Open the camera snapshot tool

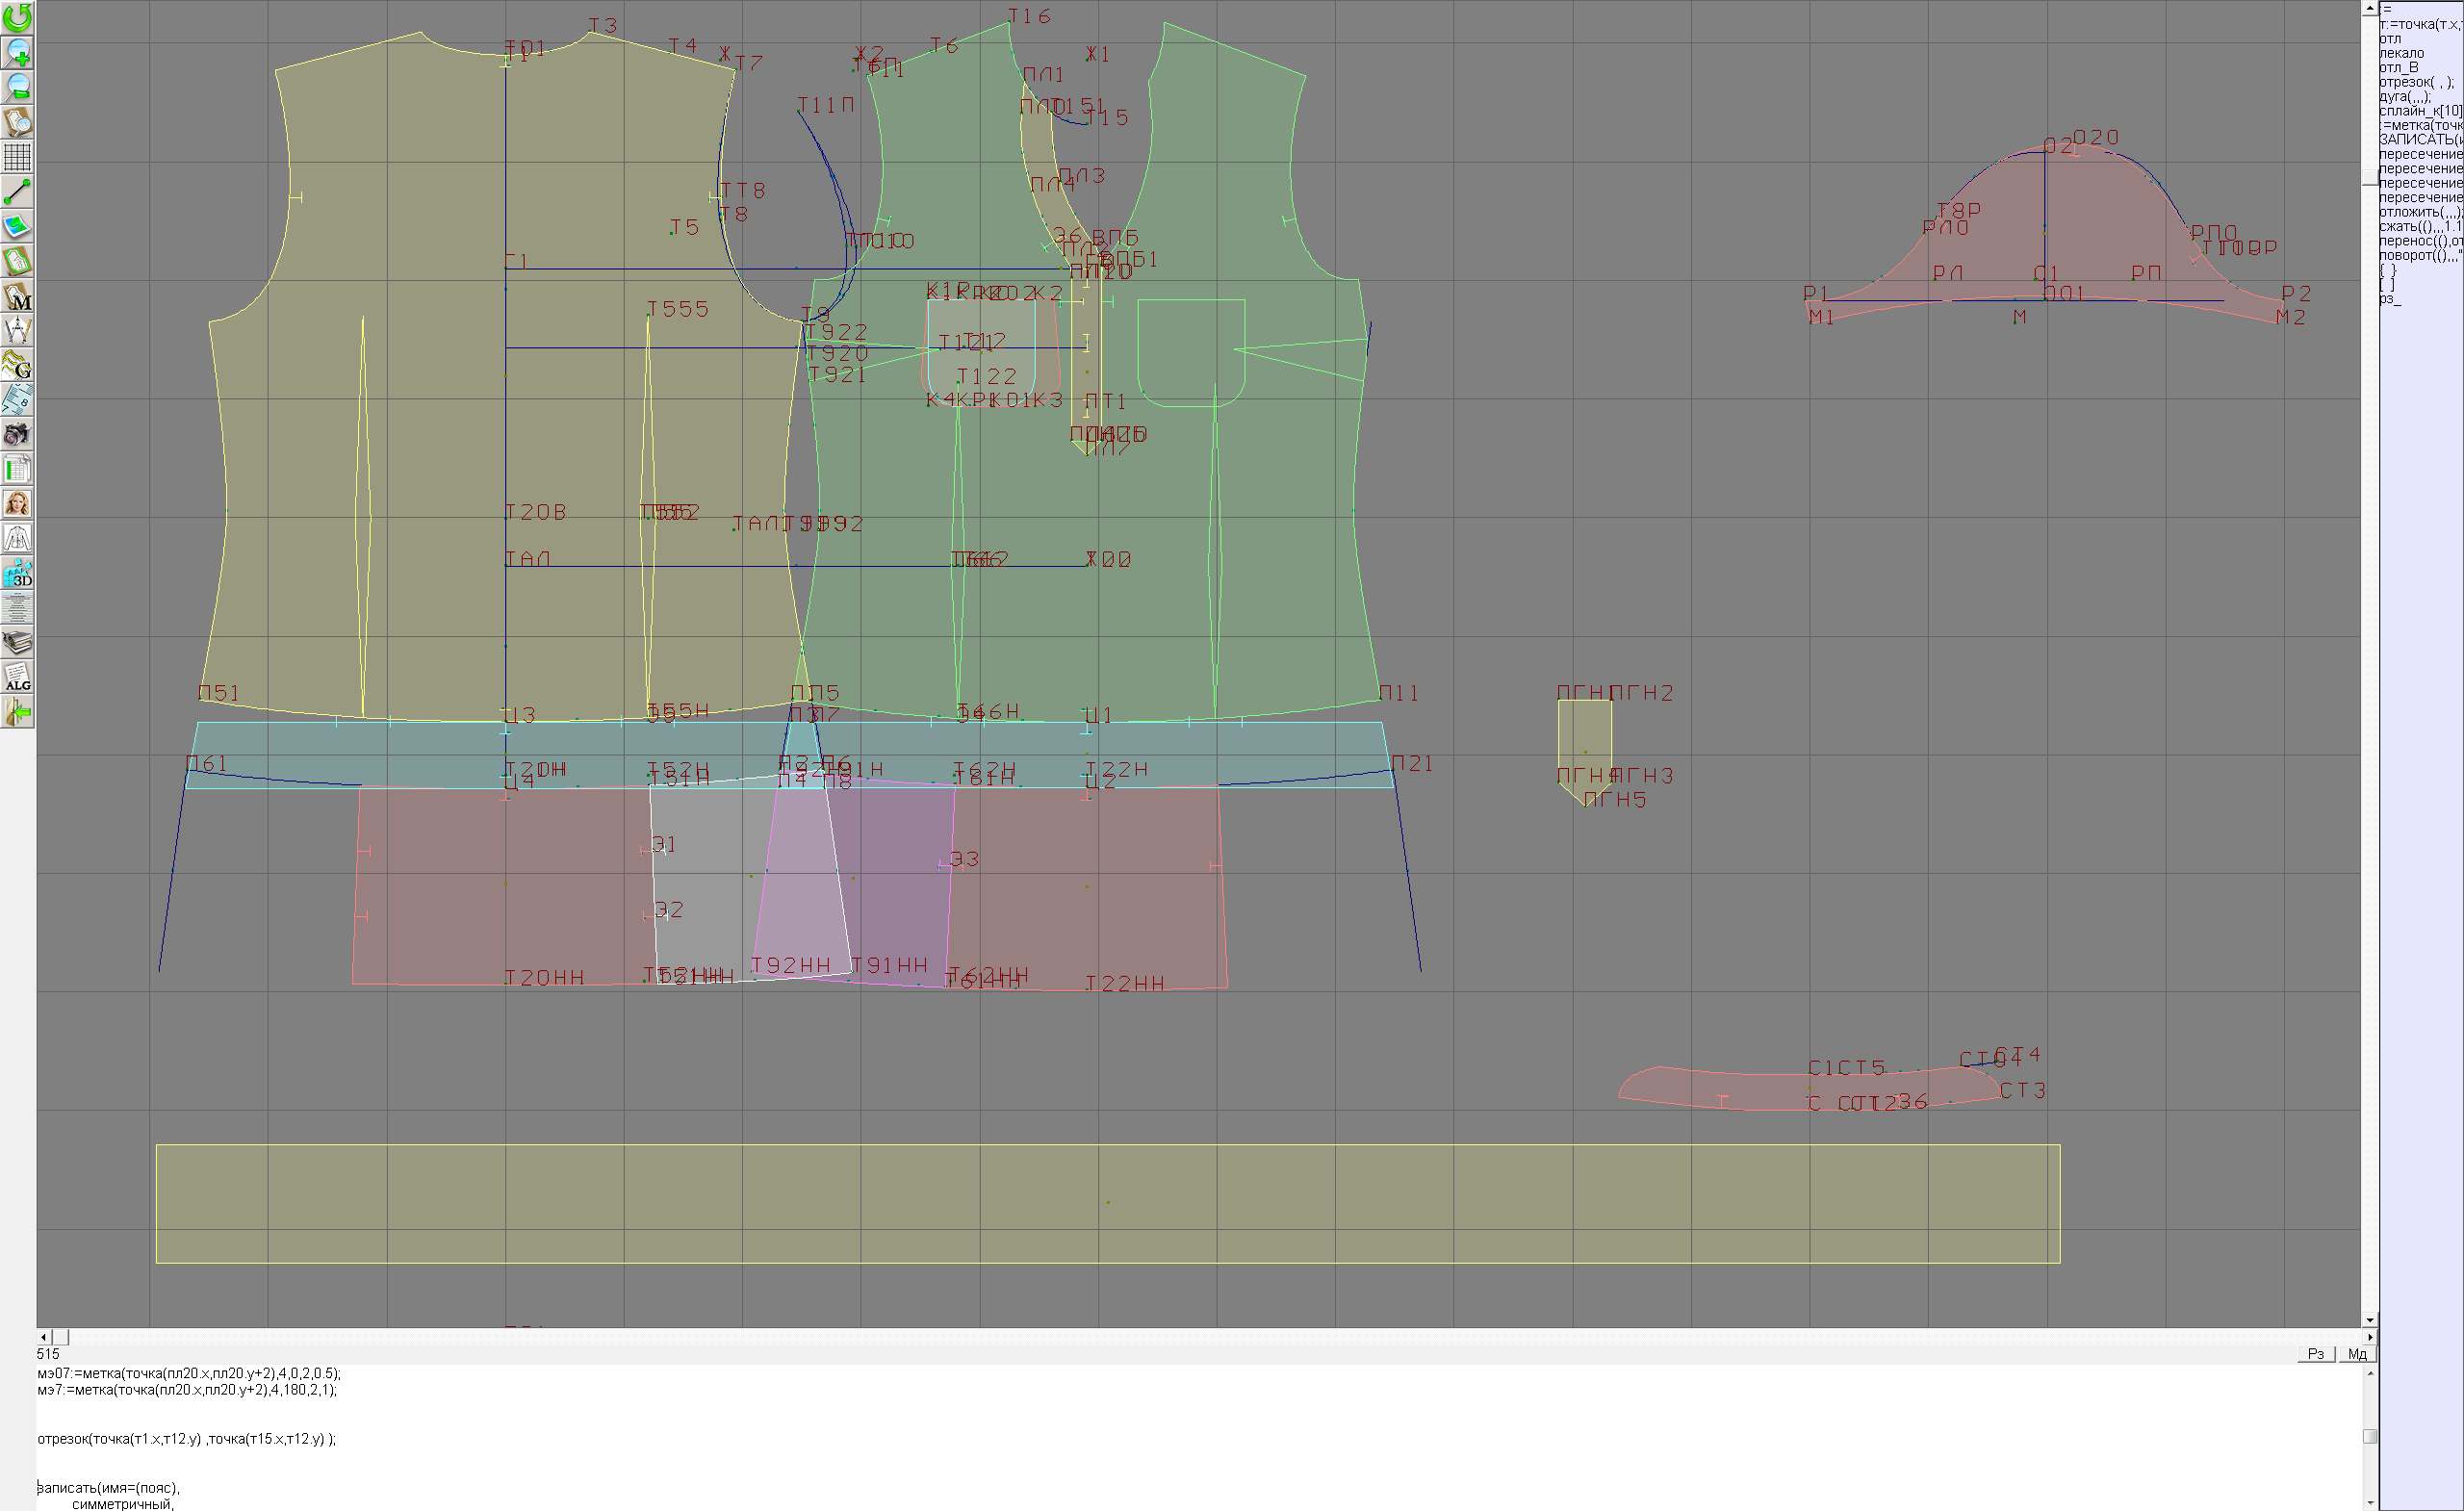coord(17,434)
